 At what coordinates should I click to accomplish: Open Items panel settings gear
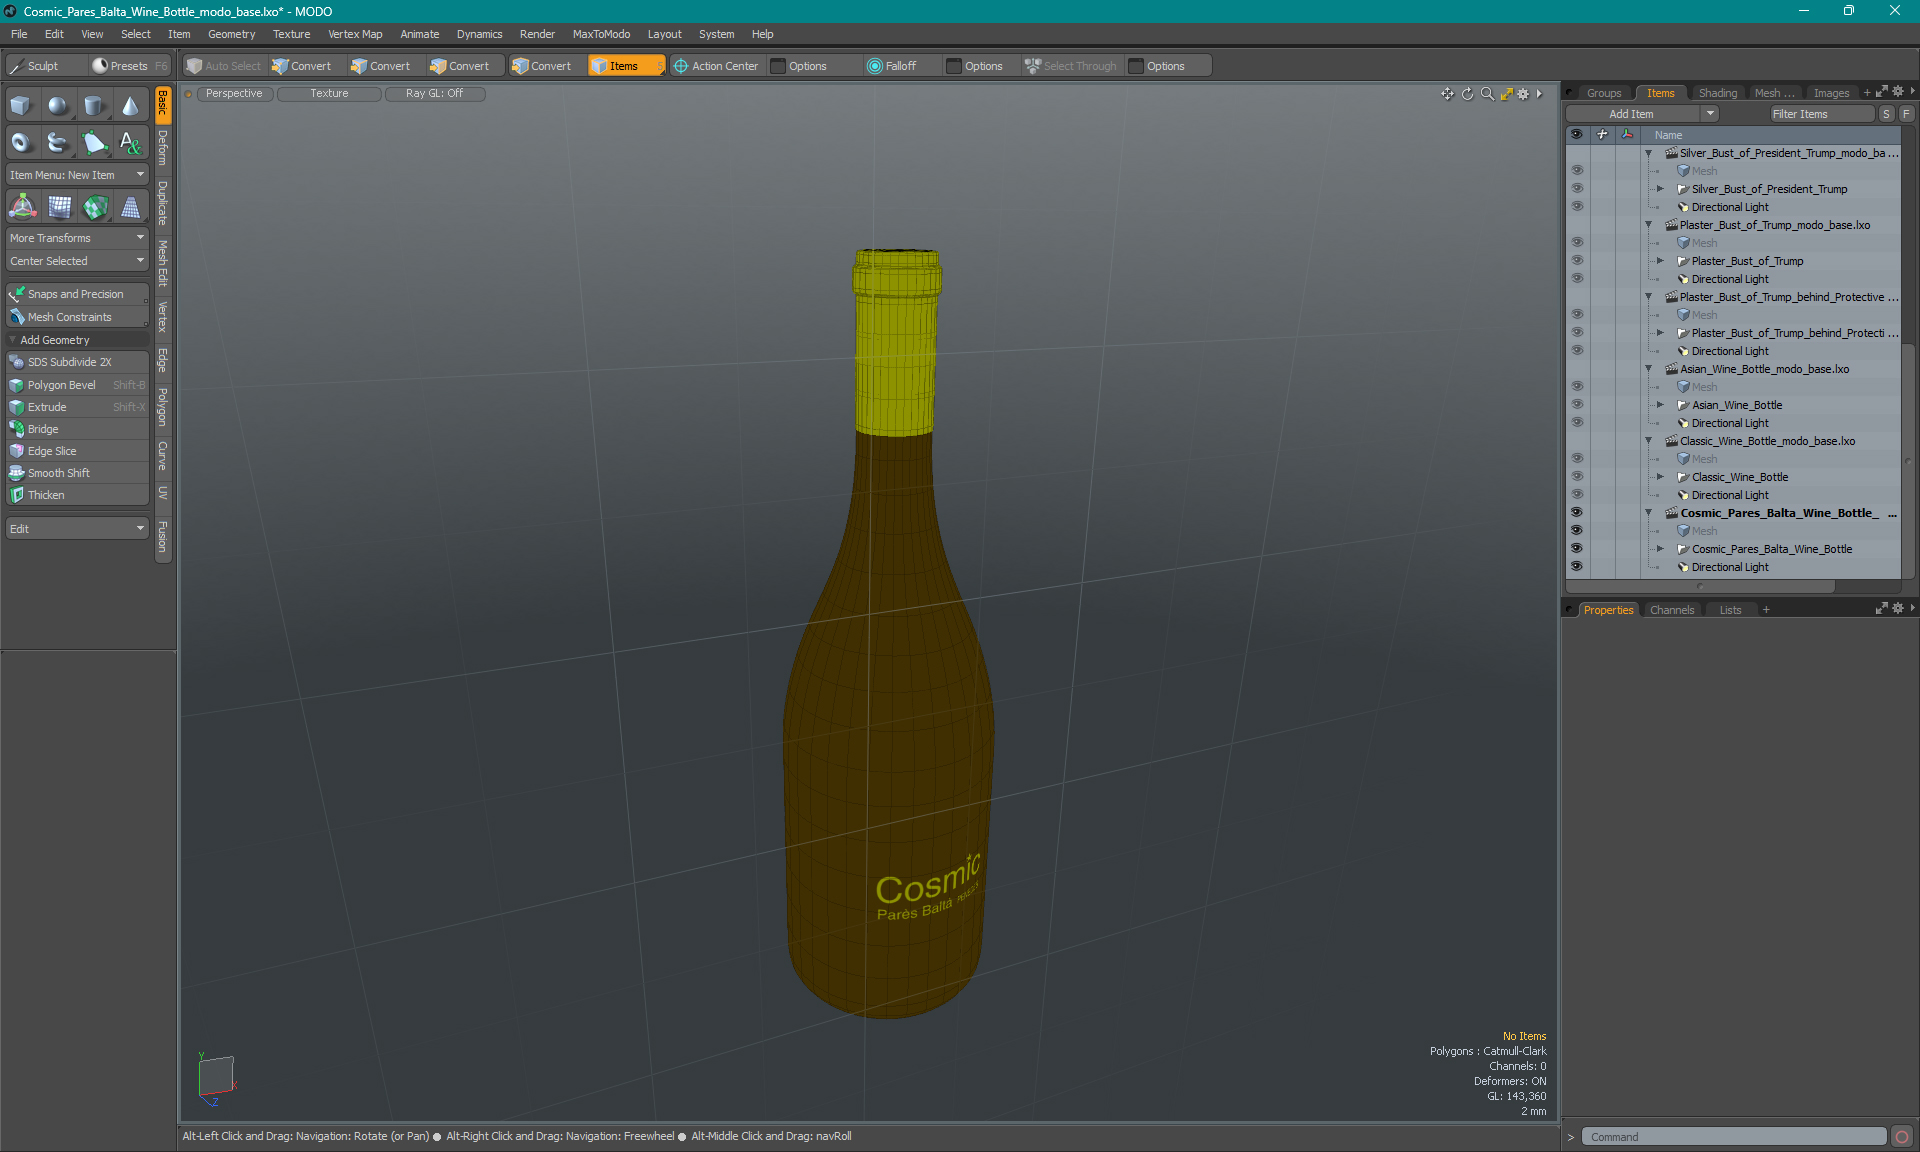click(1898, 92)
